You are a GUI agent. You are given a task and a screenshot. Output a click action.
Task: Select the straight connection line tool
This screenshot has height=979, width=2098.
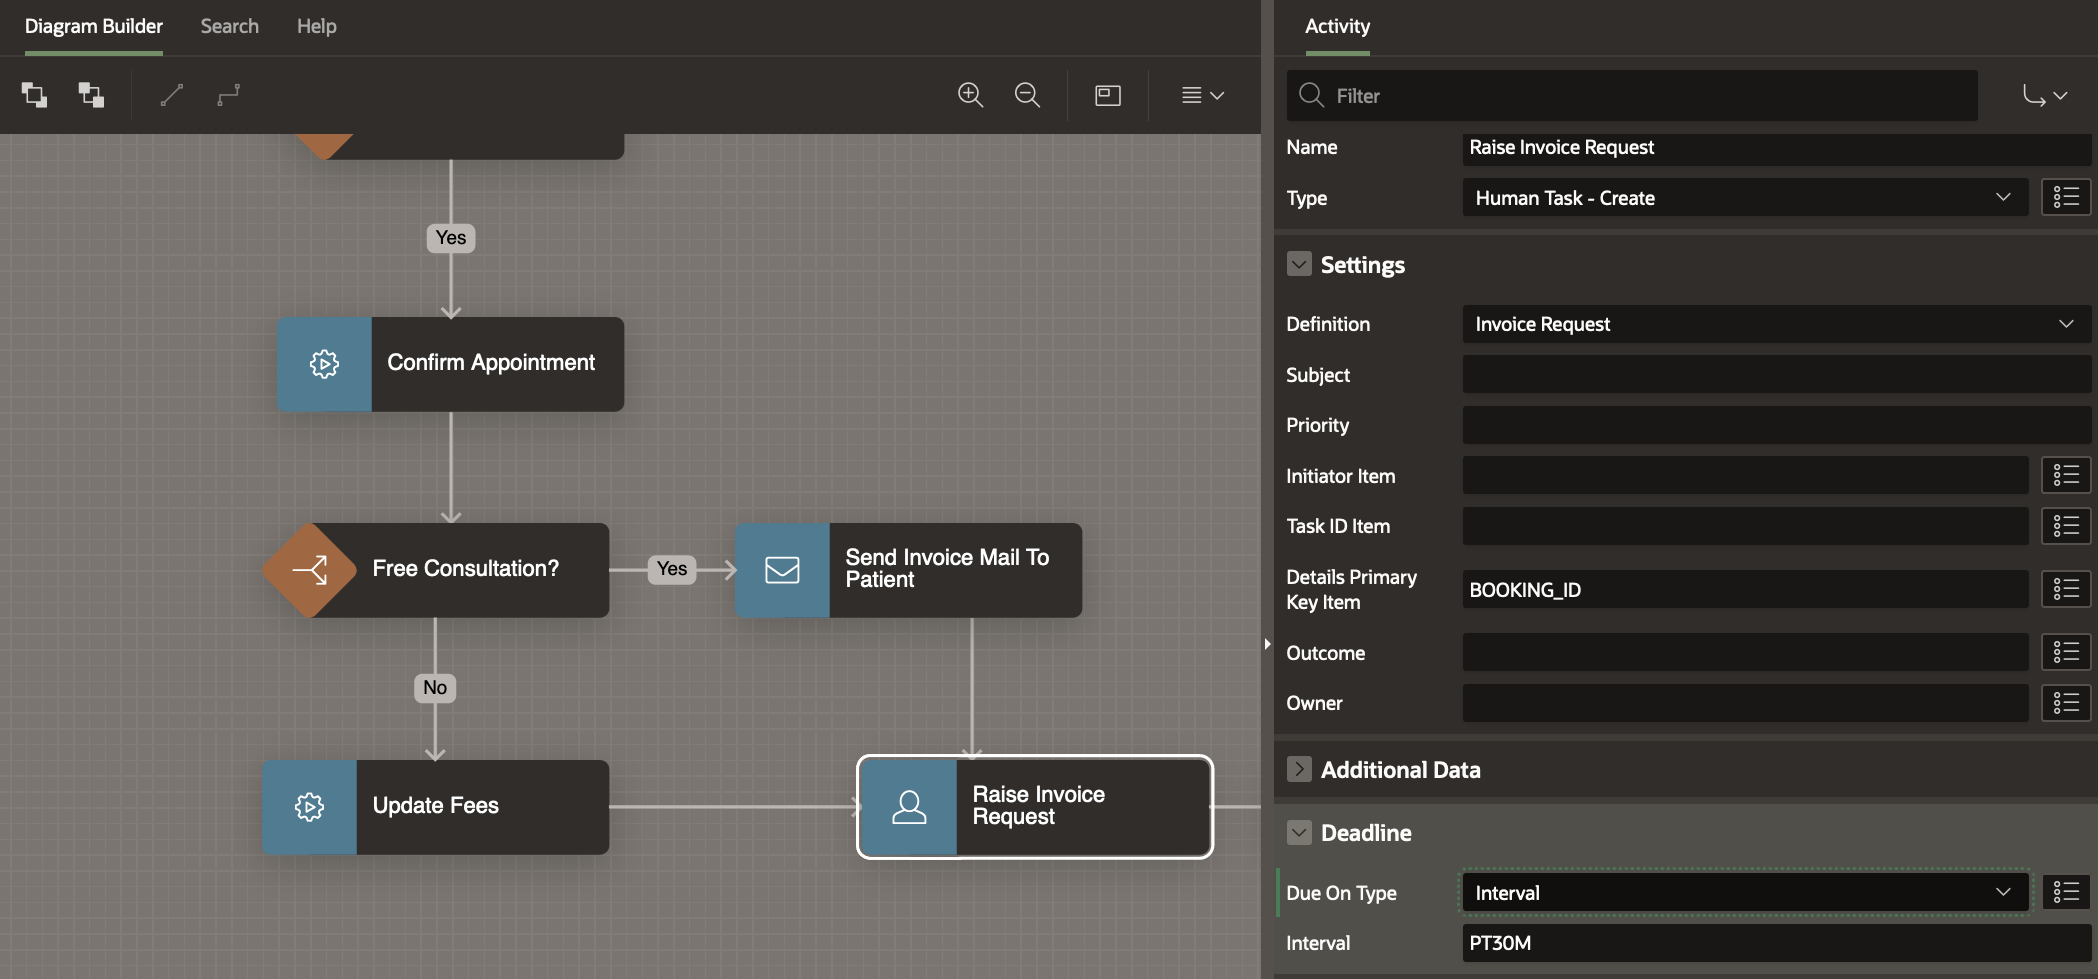tap(172, 95)
